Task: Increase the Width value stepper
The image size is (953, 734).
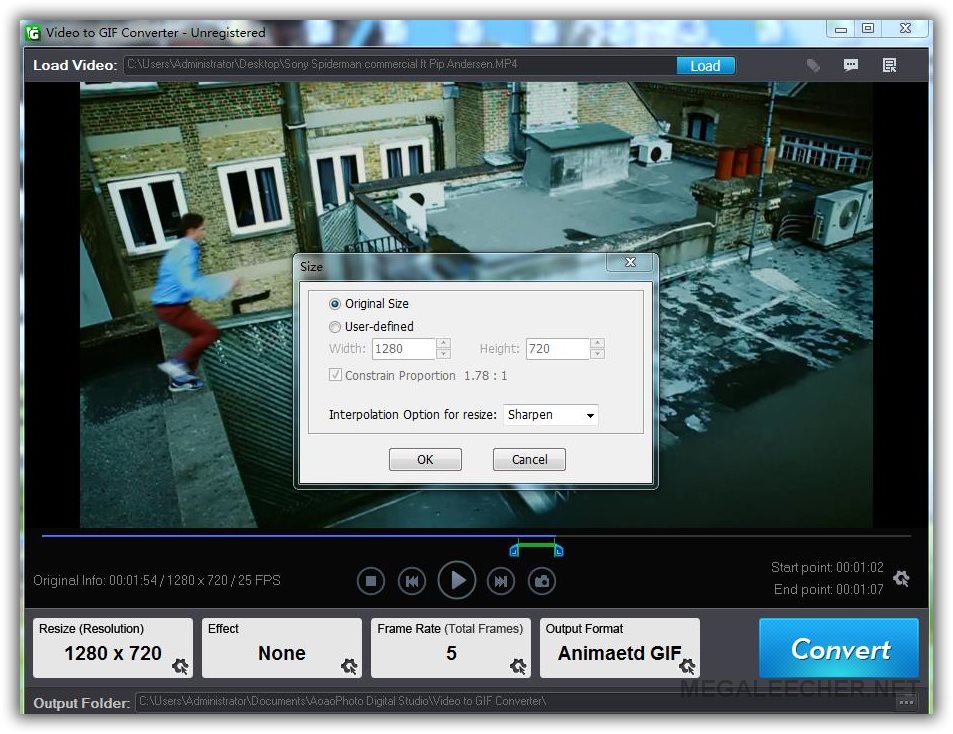Action: tap(444, 343)
